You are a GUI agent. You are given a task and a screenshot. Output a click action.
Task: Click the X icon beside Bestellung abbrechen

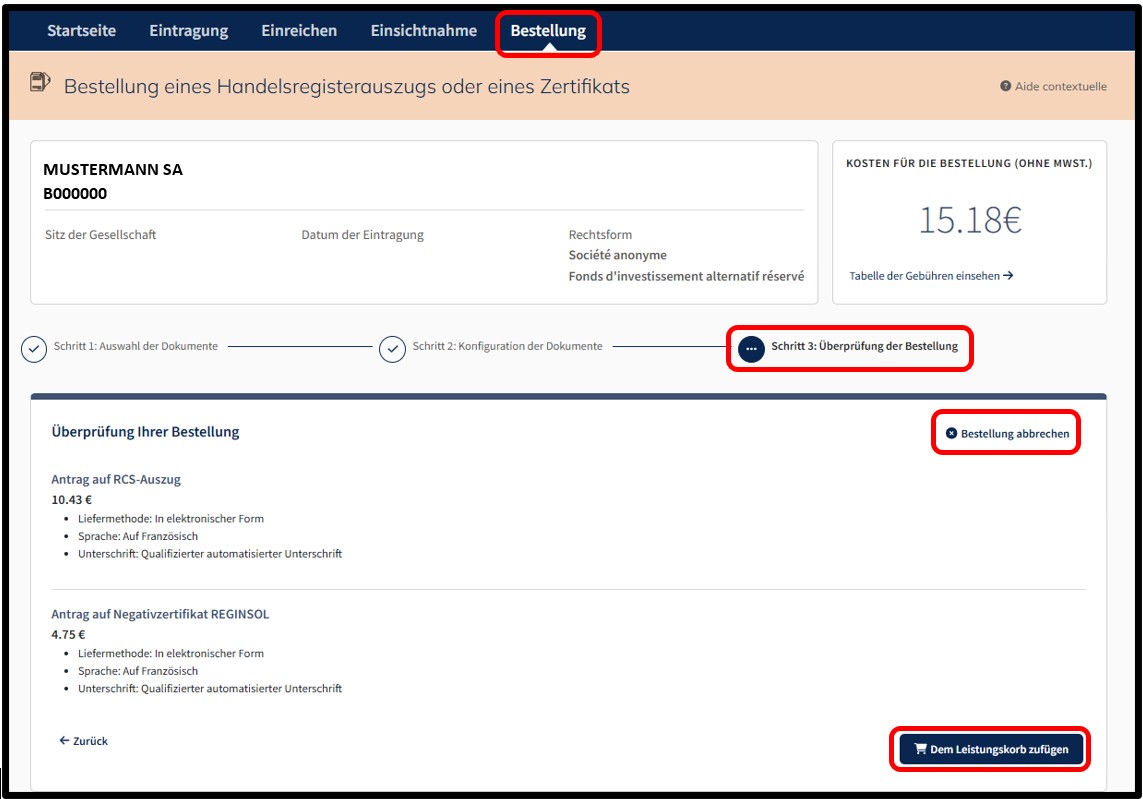[951, 433]
